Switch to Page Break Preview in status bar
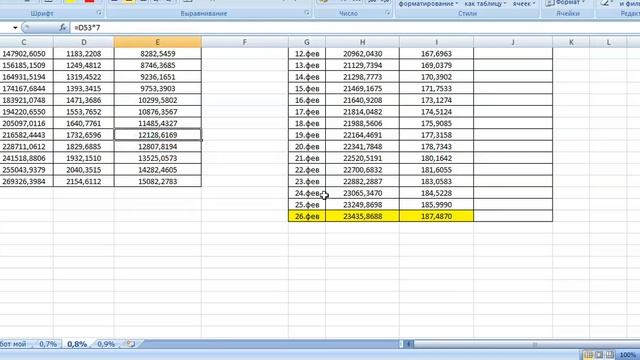Viewport: 640px width, 360px height. (609, 355)
